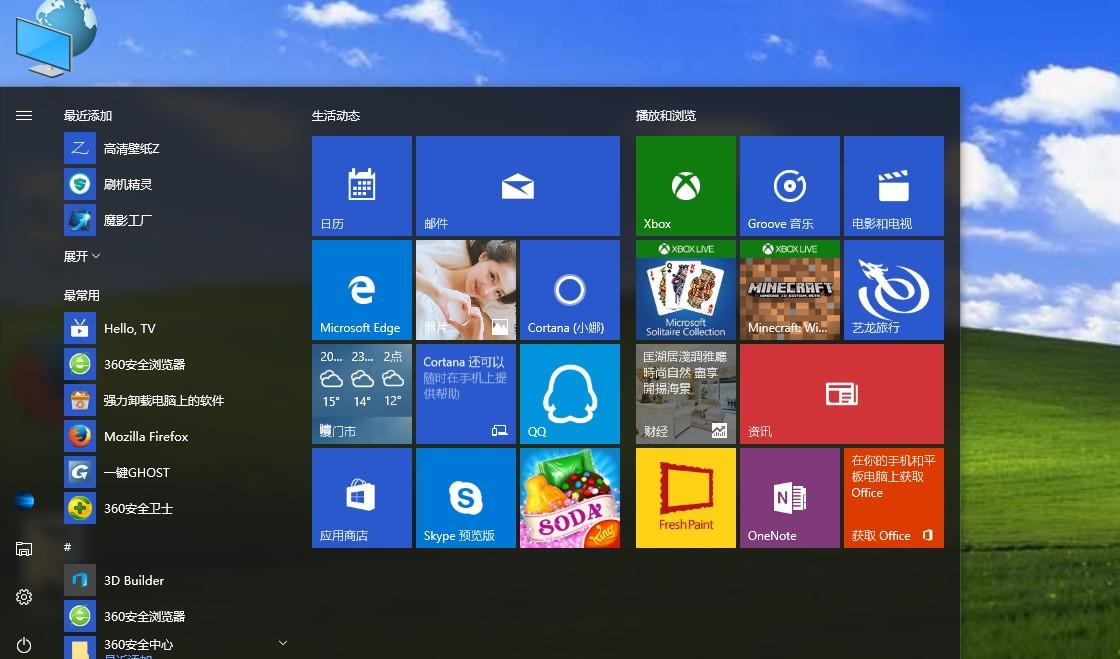
Task: Launch 360安全浏览器 under 最常用
Action: (175, 364)
